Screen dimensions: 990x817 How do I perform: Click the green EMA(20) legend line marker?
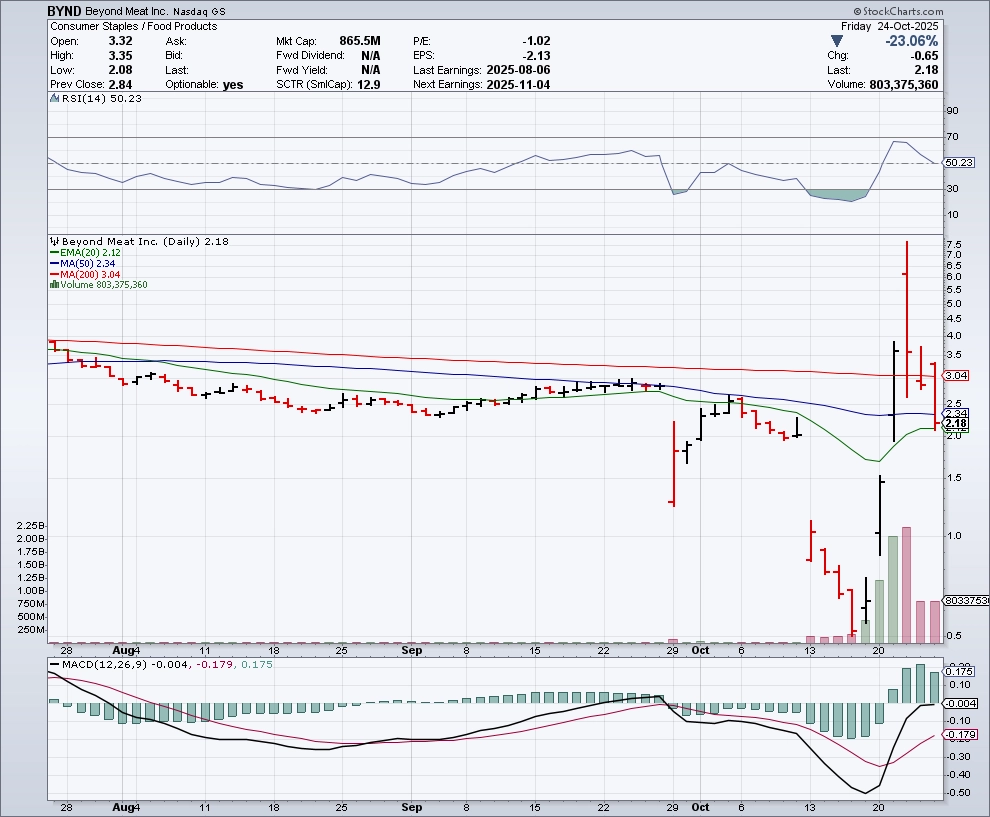click(53, 253)
